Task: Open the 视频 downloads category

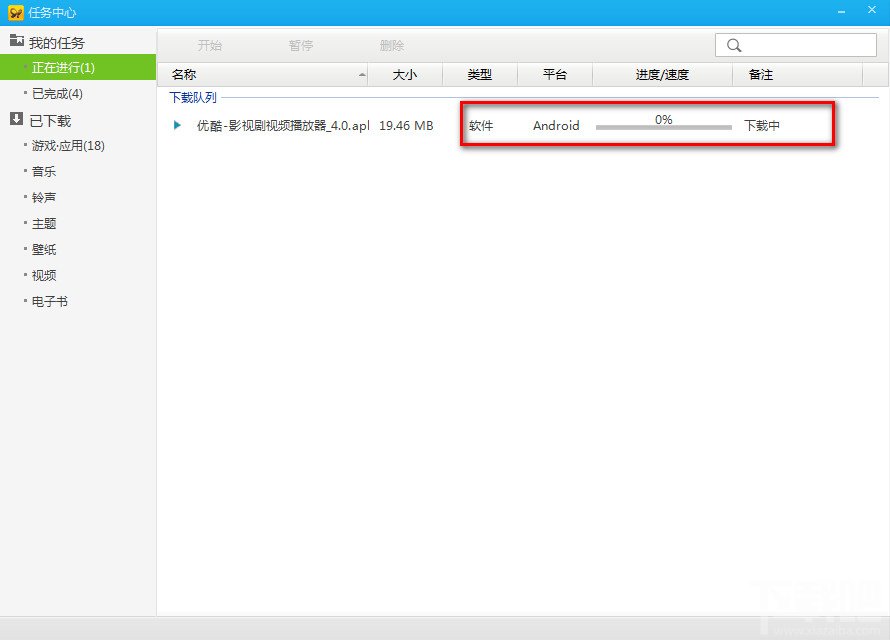Action: tap(44, 276)
